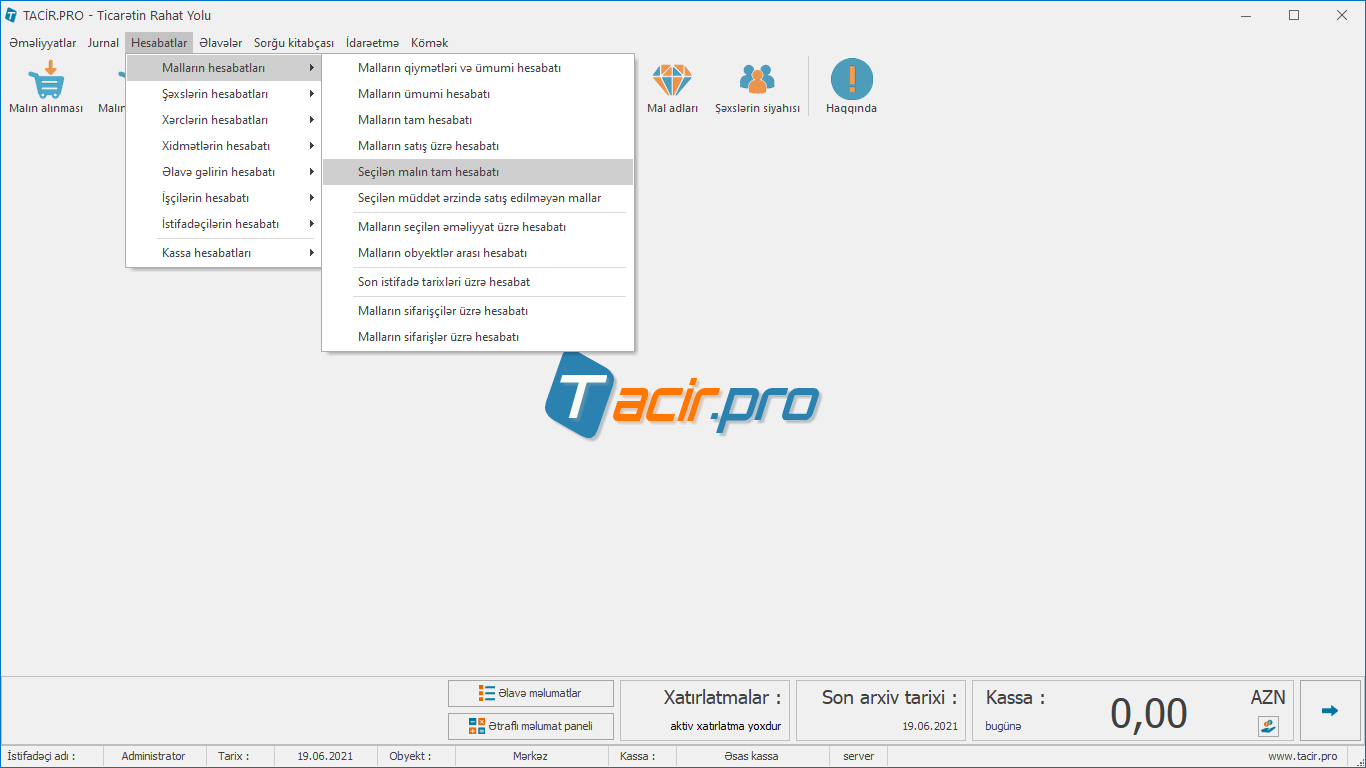1366x768 pixels.
Task: Open the Mal adları diamond icon
Action: click(672, 80)
